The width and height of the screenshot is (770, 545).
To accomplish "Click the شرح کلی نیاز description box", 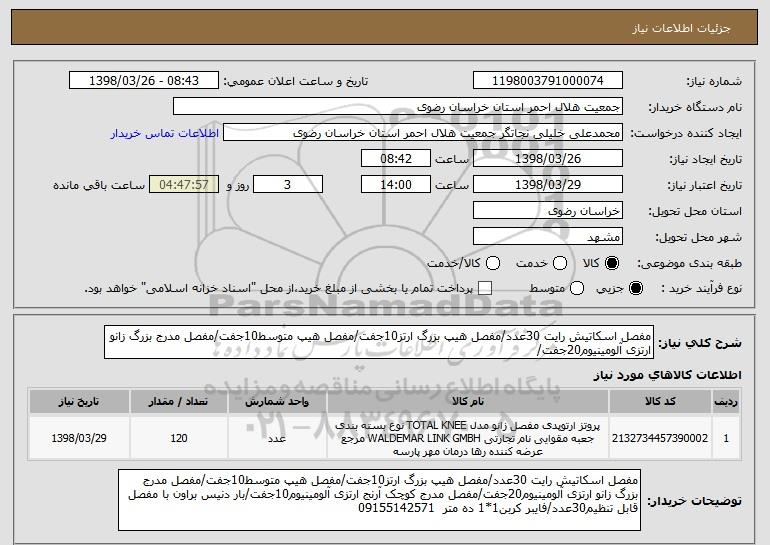I will tap(379, 342).
